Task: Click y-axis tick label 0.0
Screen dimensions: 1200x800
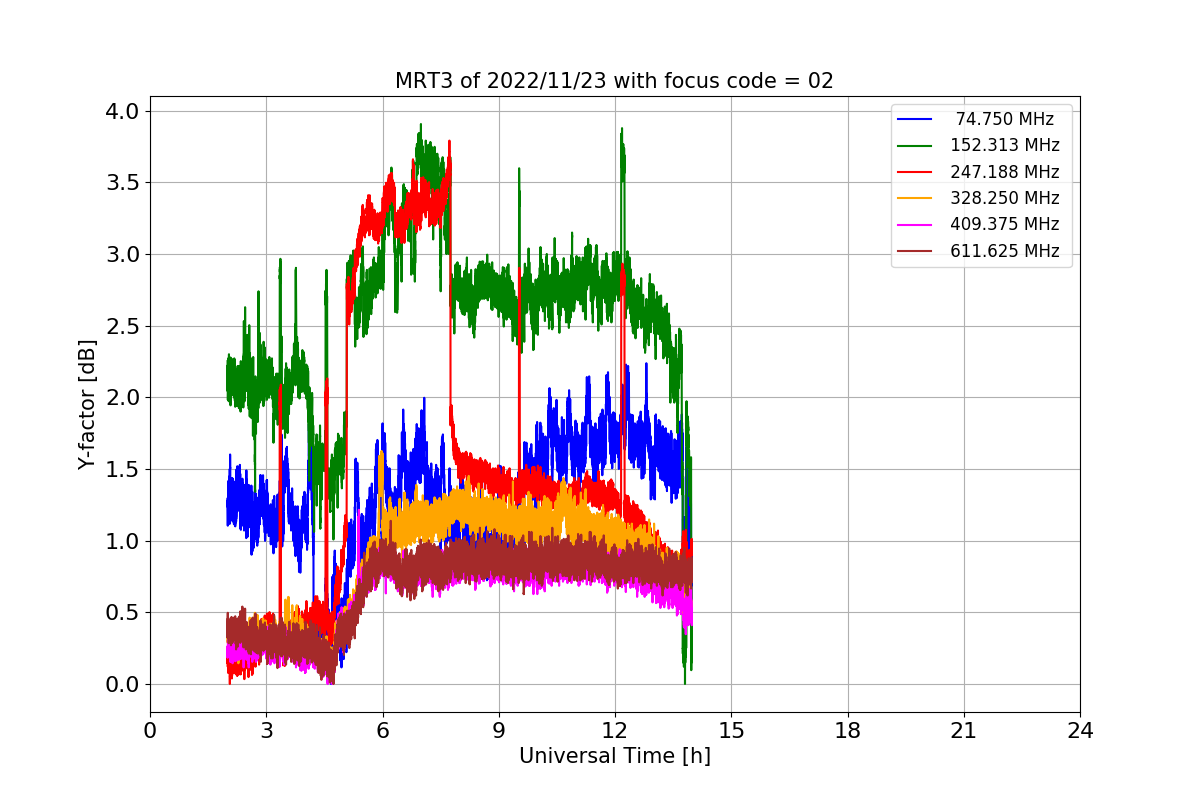Action: click(x=122, y=685)
